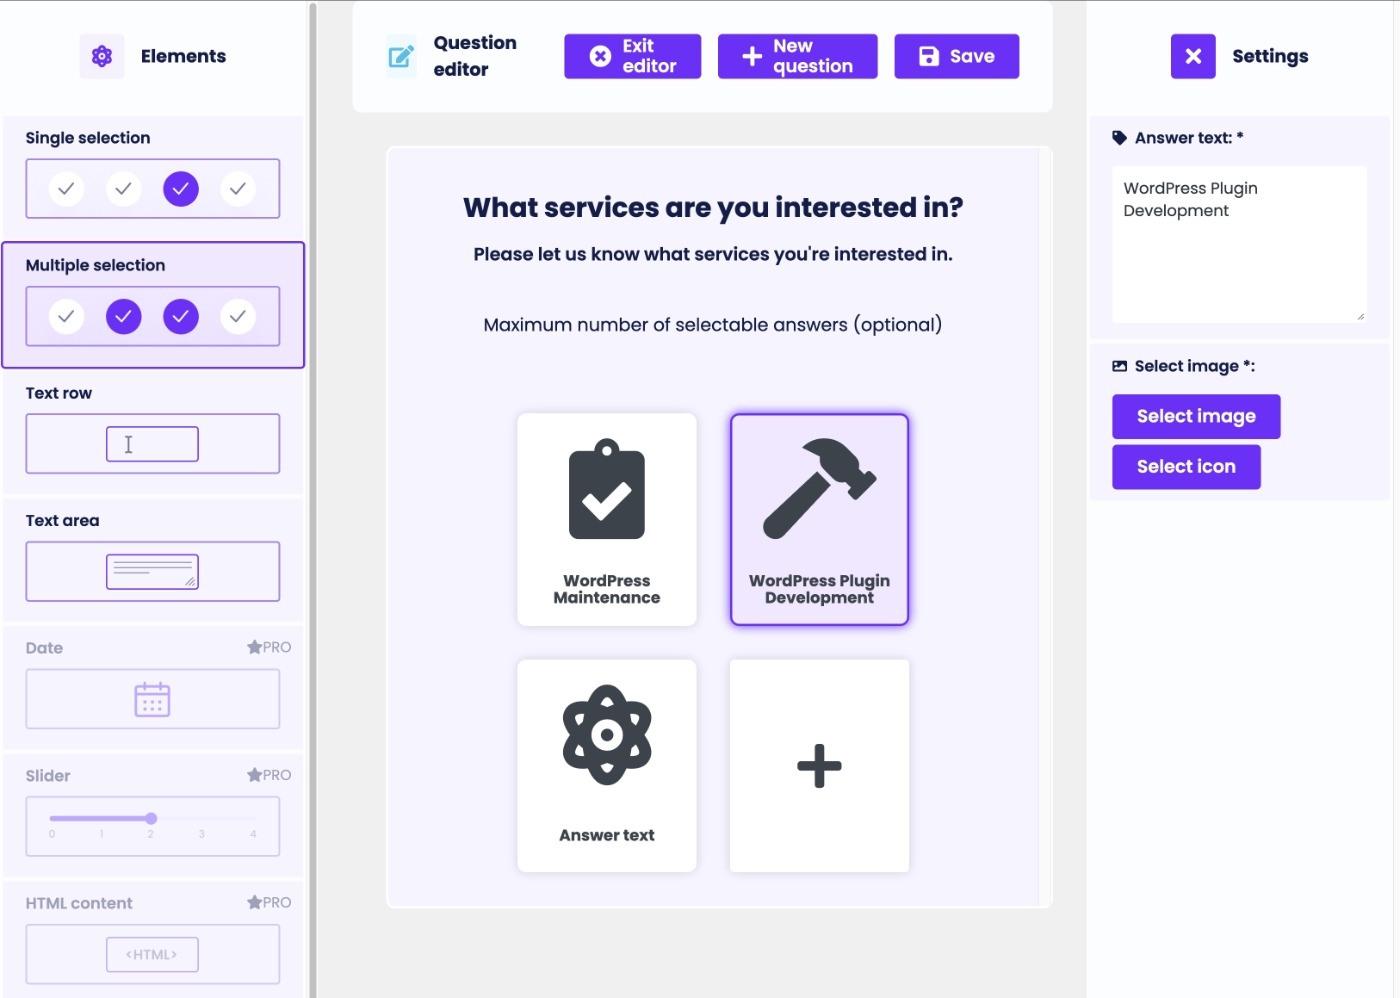1400x998 pixels.
Task: Click the 'Date' element heading
Action: pos(44,648)
